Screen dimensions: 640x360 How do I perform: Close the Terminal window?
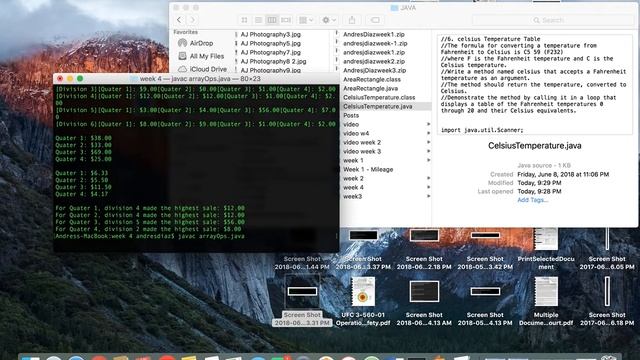point(60,78)
